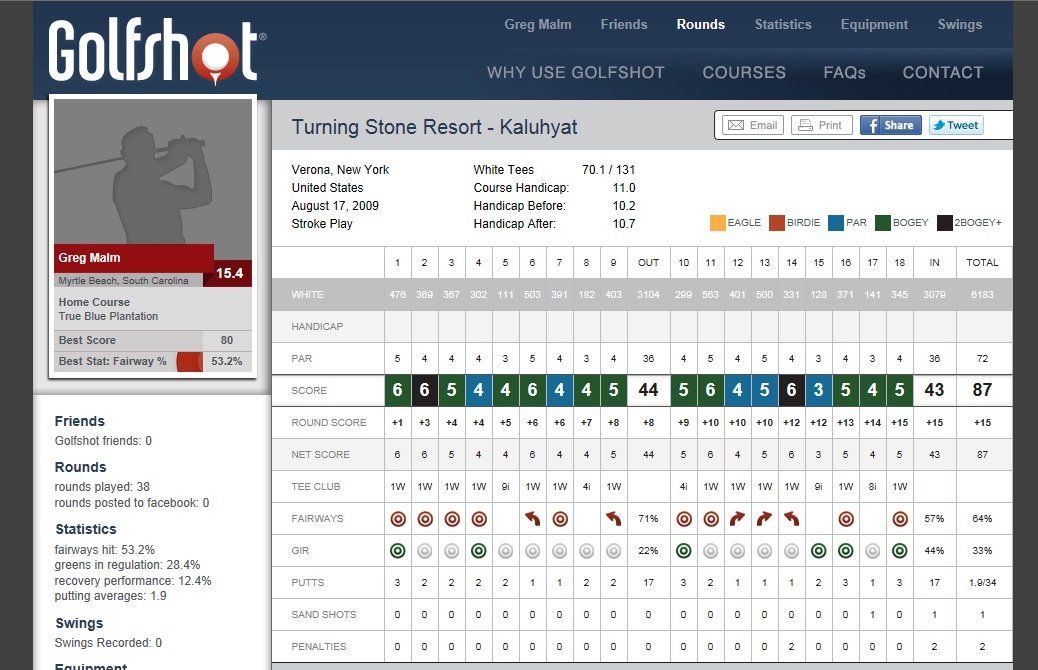Open the FAQs page

point(844,72)
